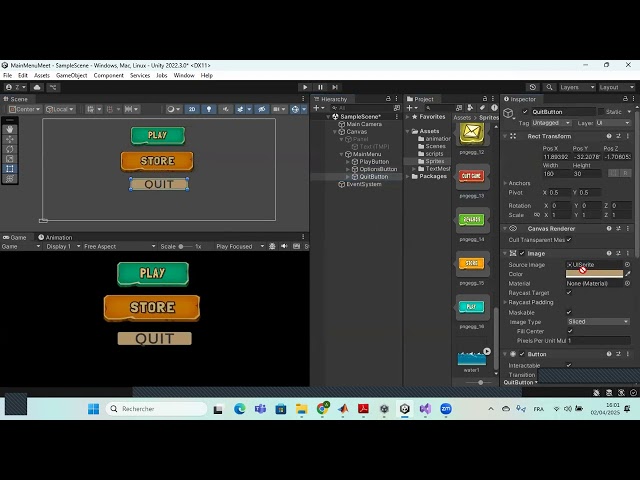Select the pngegg_15 store sprite
Screen dimensions: 640x480
pos(472,264)
